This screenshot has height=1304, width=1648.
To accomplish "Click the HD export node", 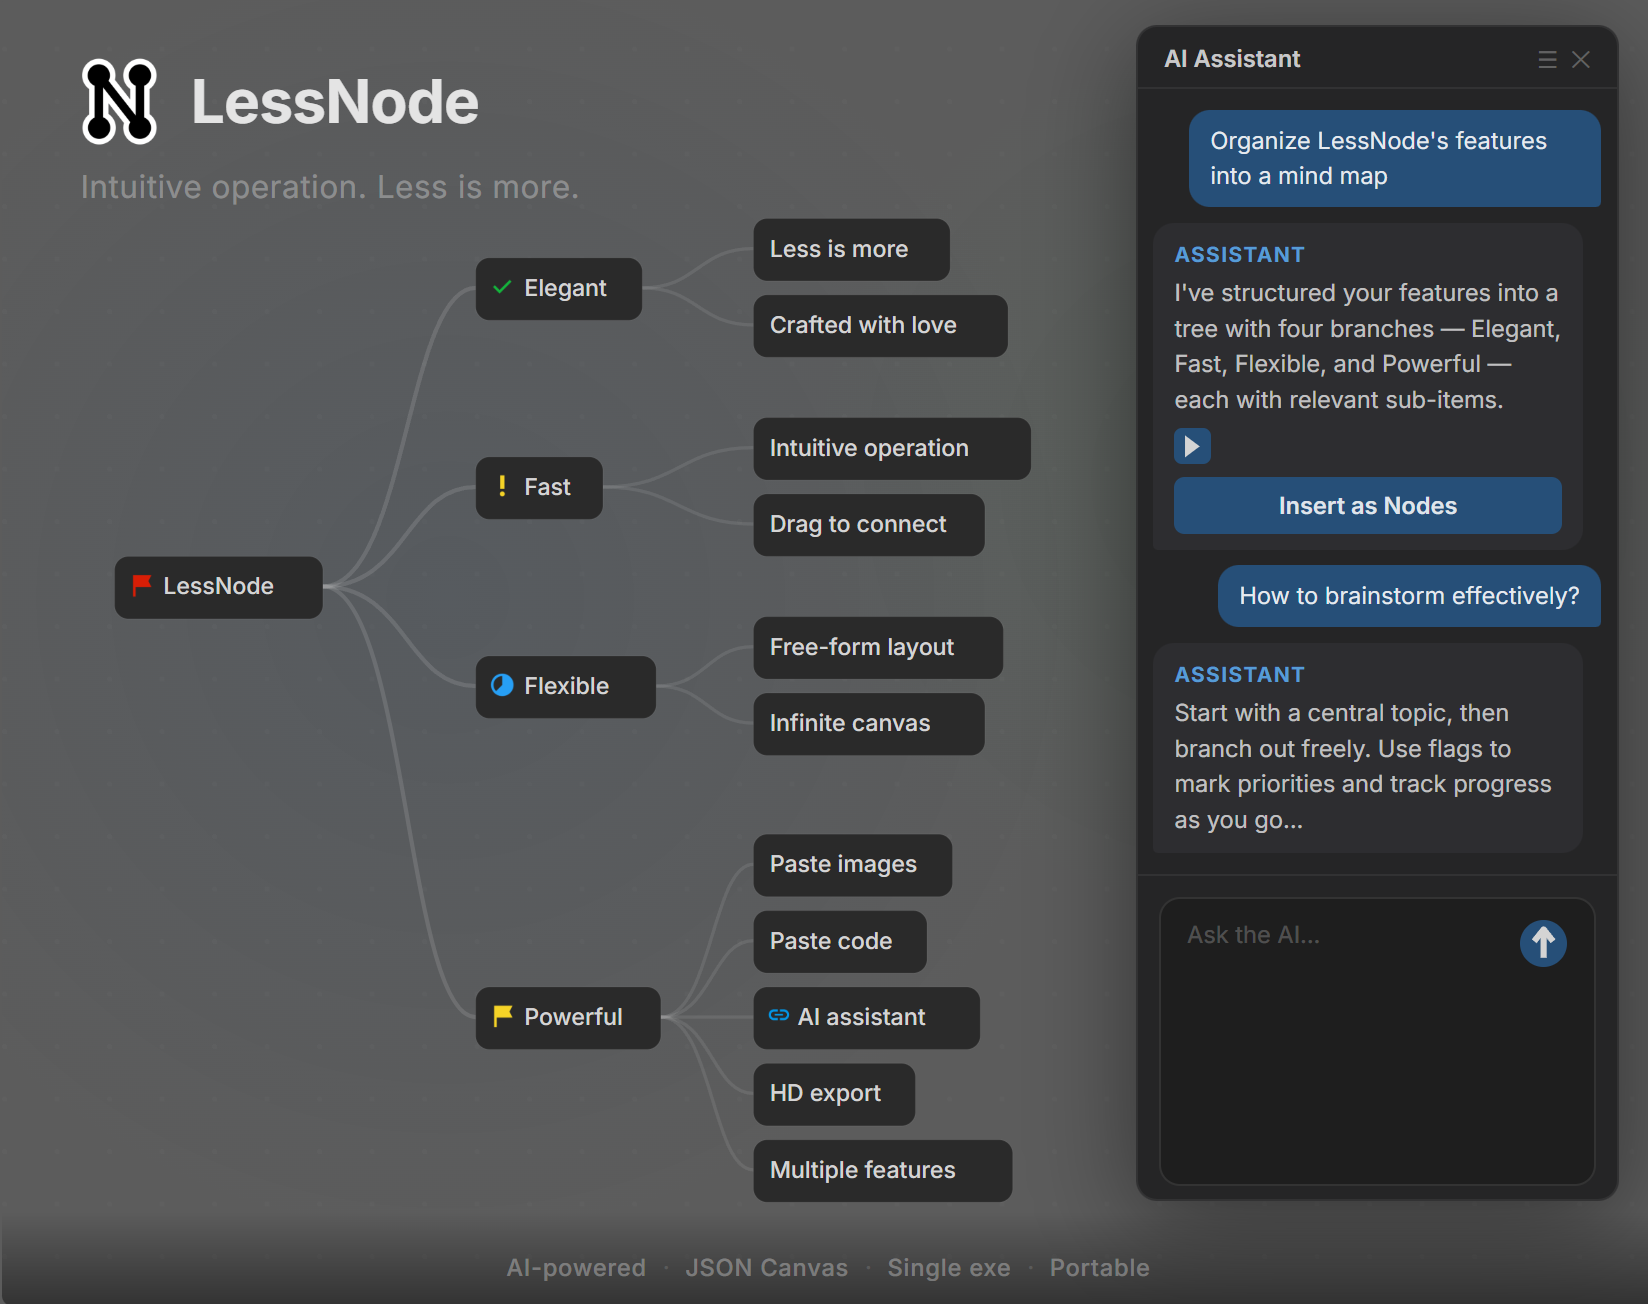I will coord(834,1094).
